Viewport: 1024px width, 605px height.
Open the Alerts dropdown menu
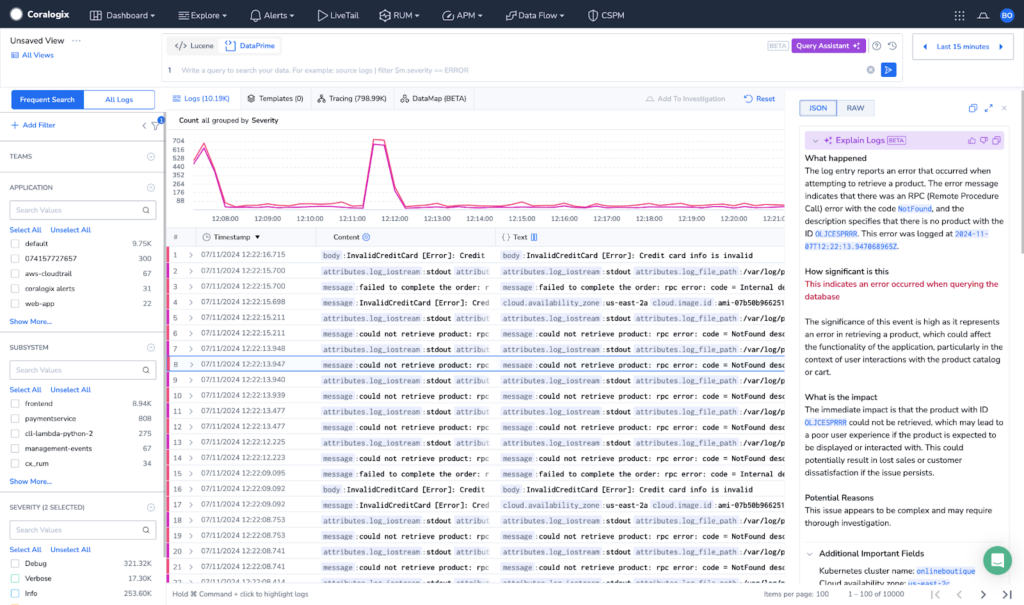pos(272,15)
